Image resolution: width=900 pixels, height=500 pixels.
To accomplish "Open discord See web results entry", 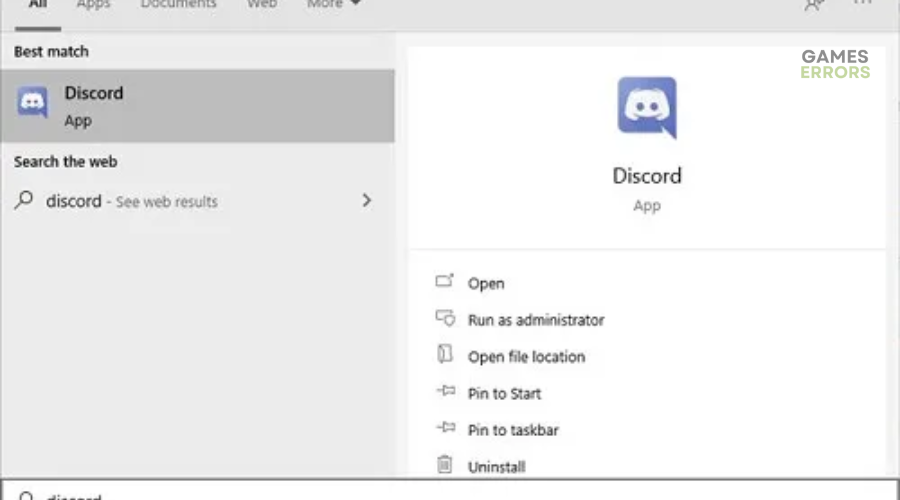I will (197, 201).
